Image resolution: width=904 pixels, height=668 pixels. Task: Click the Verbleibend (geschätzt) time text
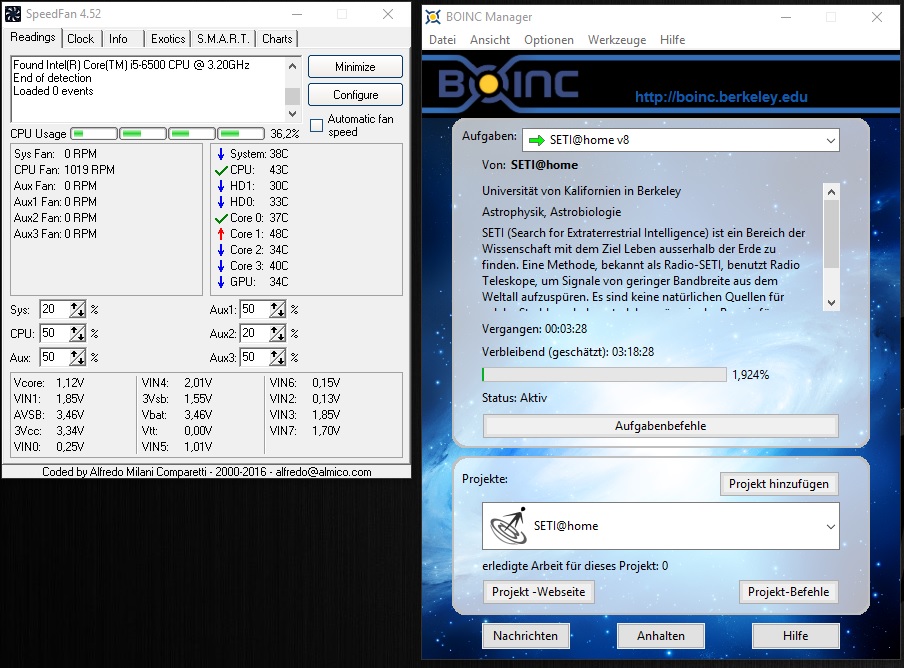(x=568, y=352)
